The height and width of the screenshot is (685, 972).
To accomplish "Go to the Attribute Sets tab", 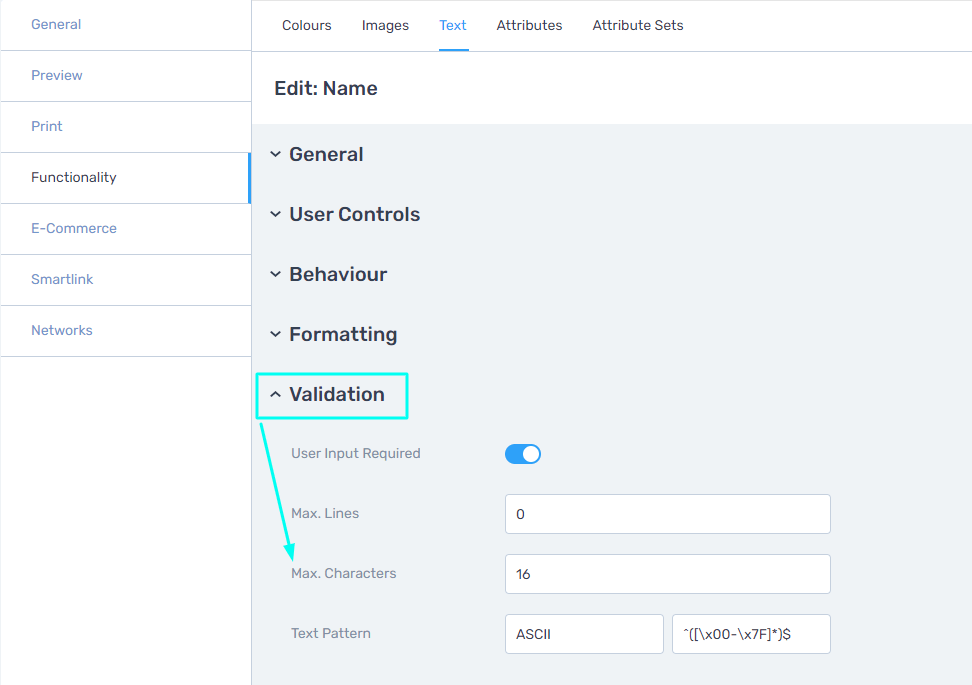I will point(637,25).
